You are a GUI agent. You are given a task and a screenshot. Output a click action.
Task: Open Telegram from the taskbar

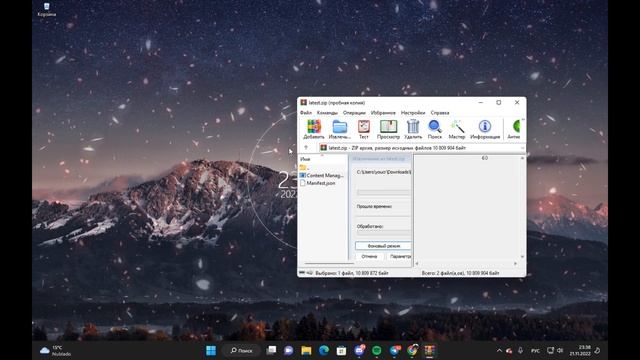[x=395, y=350]
